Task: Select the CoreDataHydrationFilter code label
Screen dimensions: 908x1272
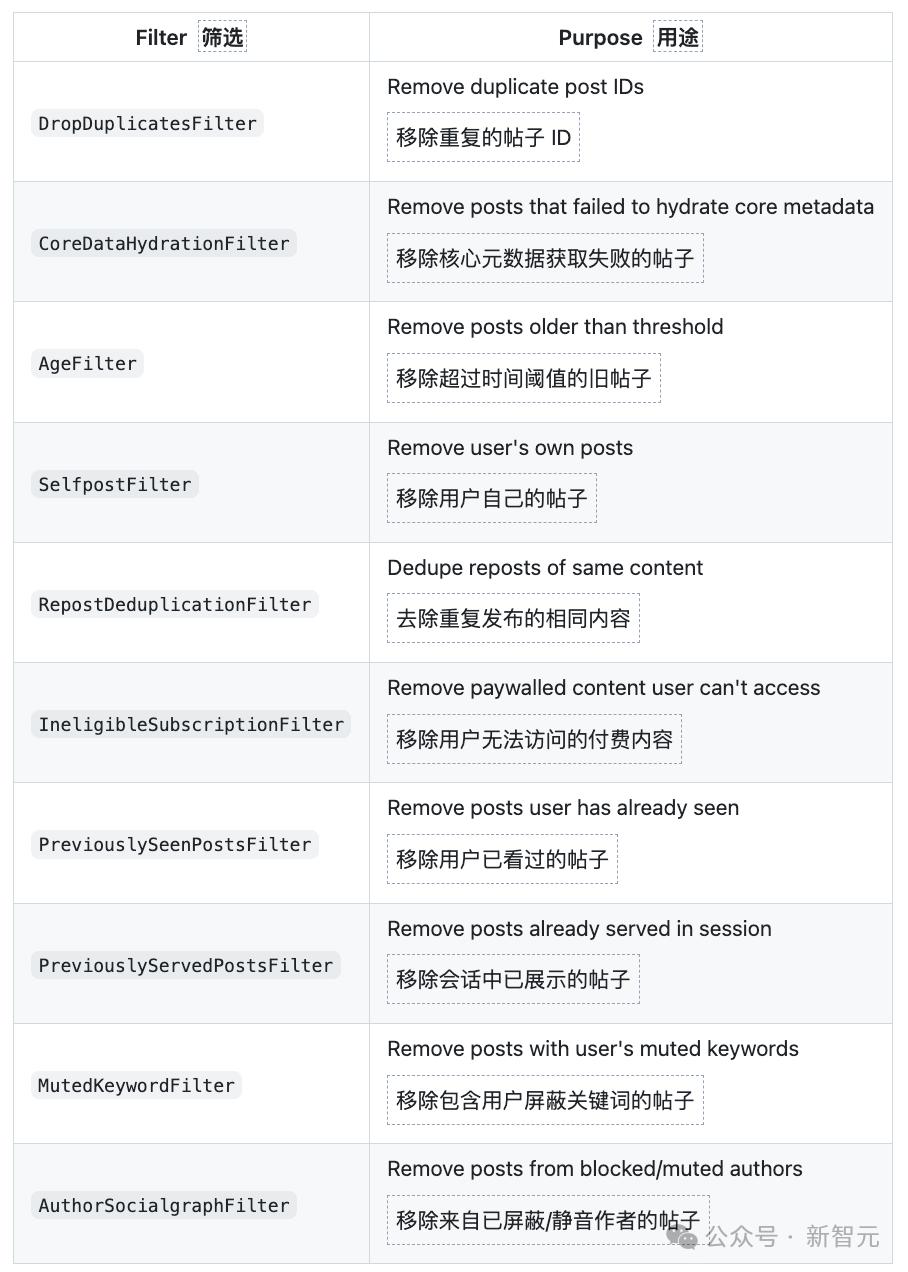Action: 164,244
